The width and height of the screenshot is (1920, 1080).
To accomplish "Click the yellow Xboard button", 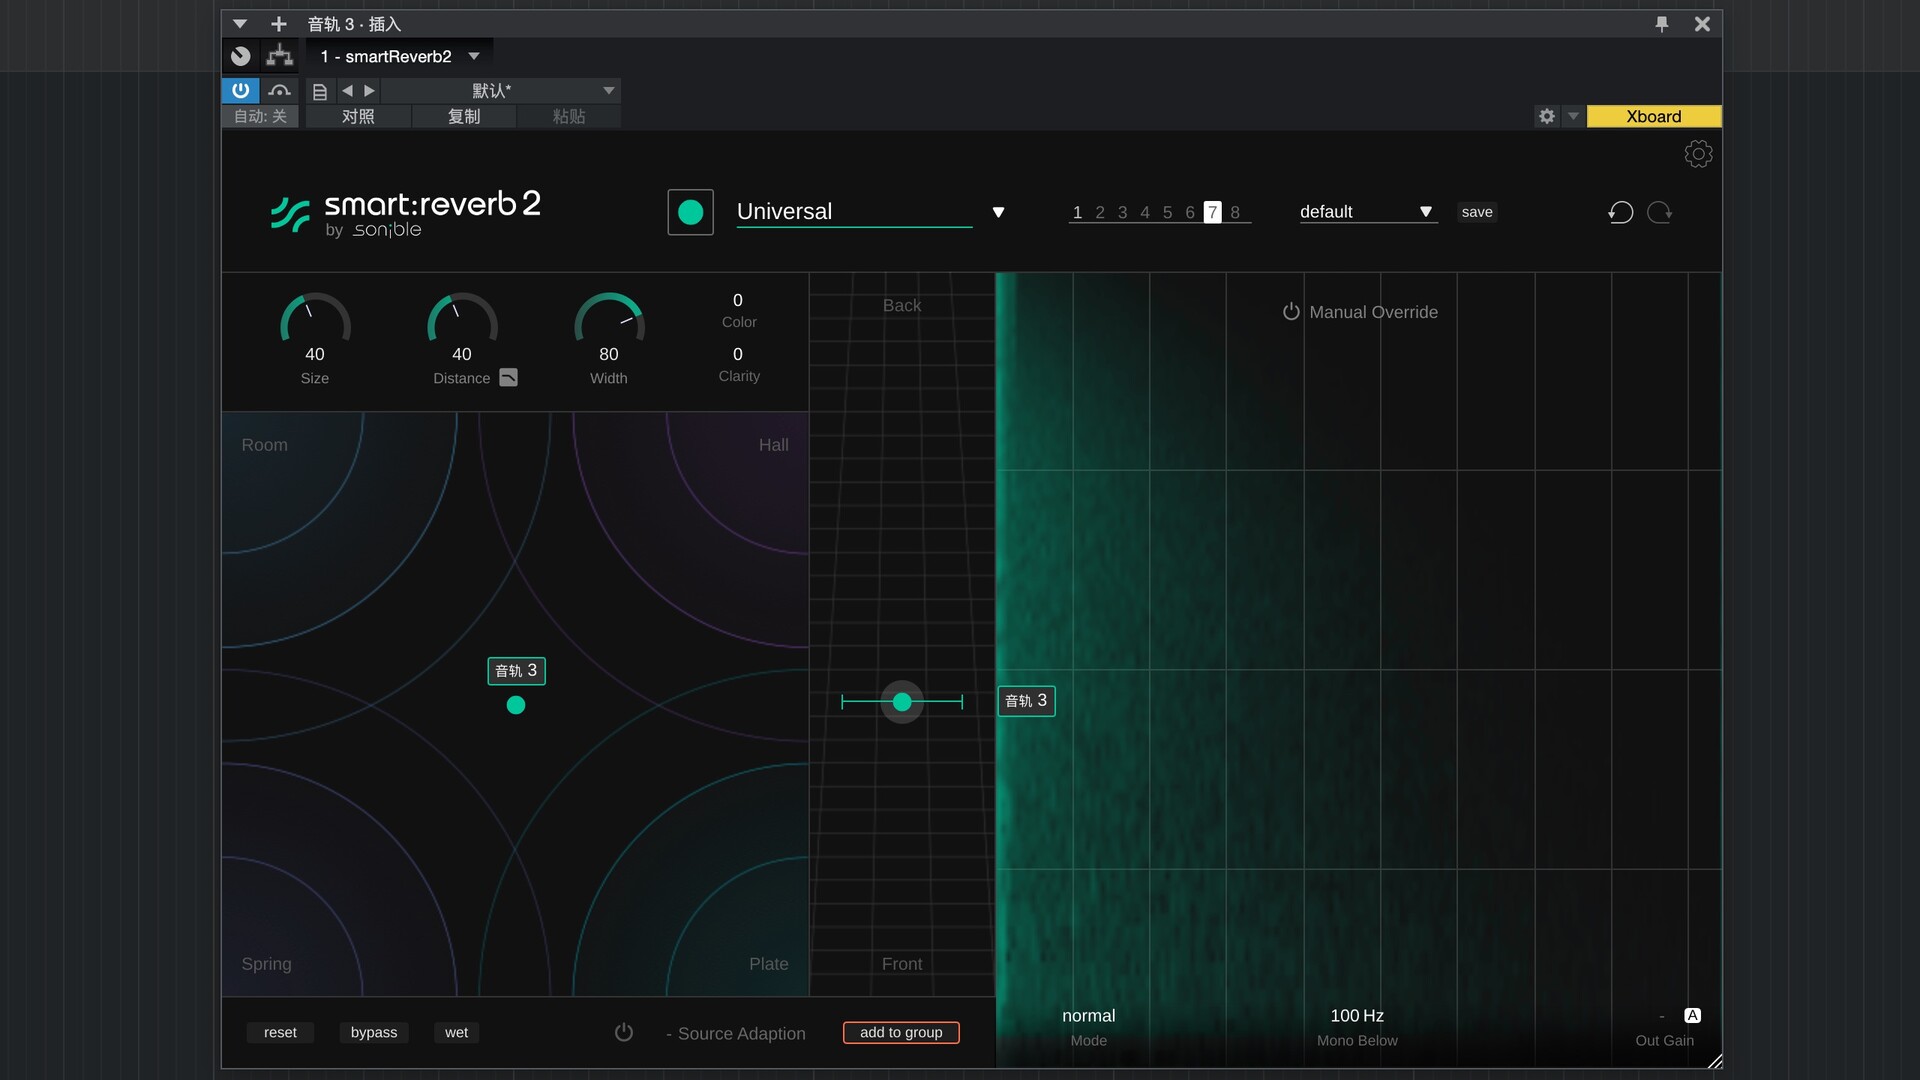I will click(1654, 116).
